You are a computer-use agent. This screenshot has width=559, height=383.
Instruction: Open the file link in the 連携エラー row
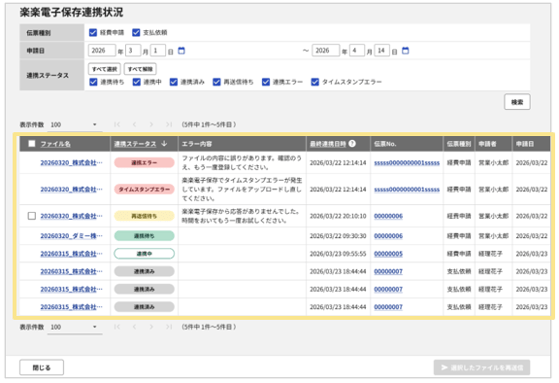71,163
